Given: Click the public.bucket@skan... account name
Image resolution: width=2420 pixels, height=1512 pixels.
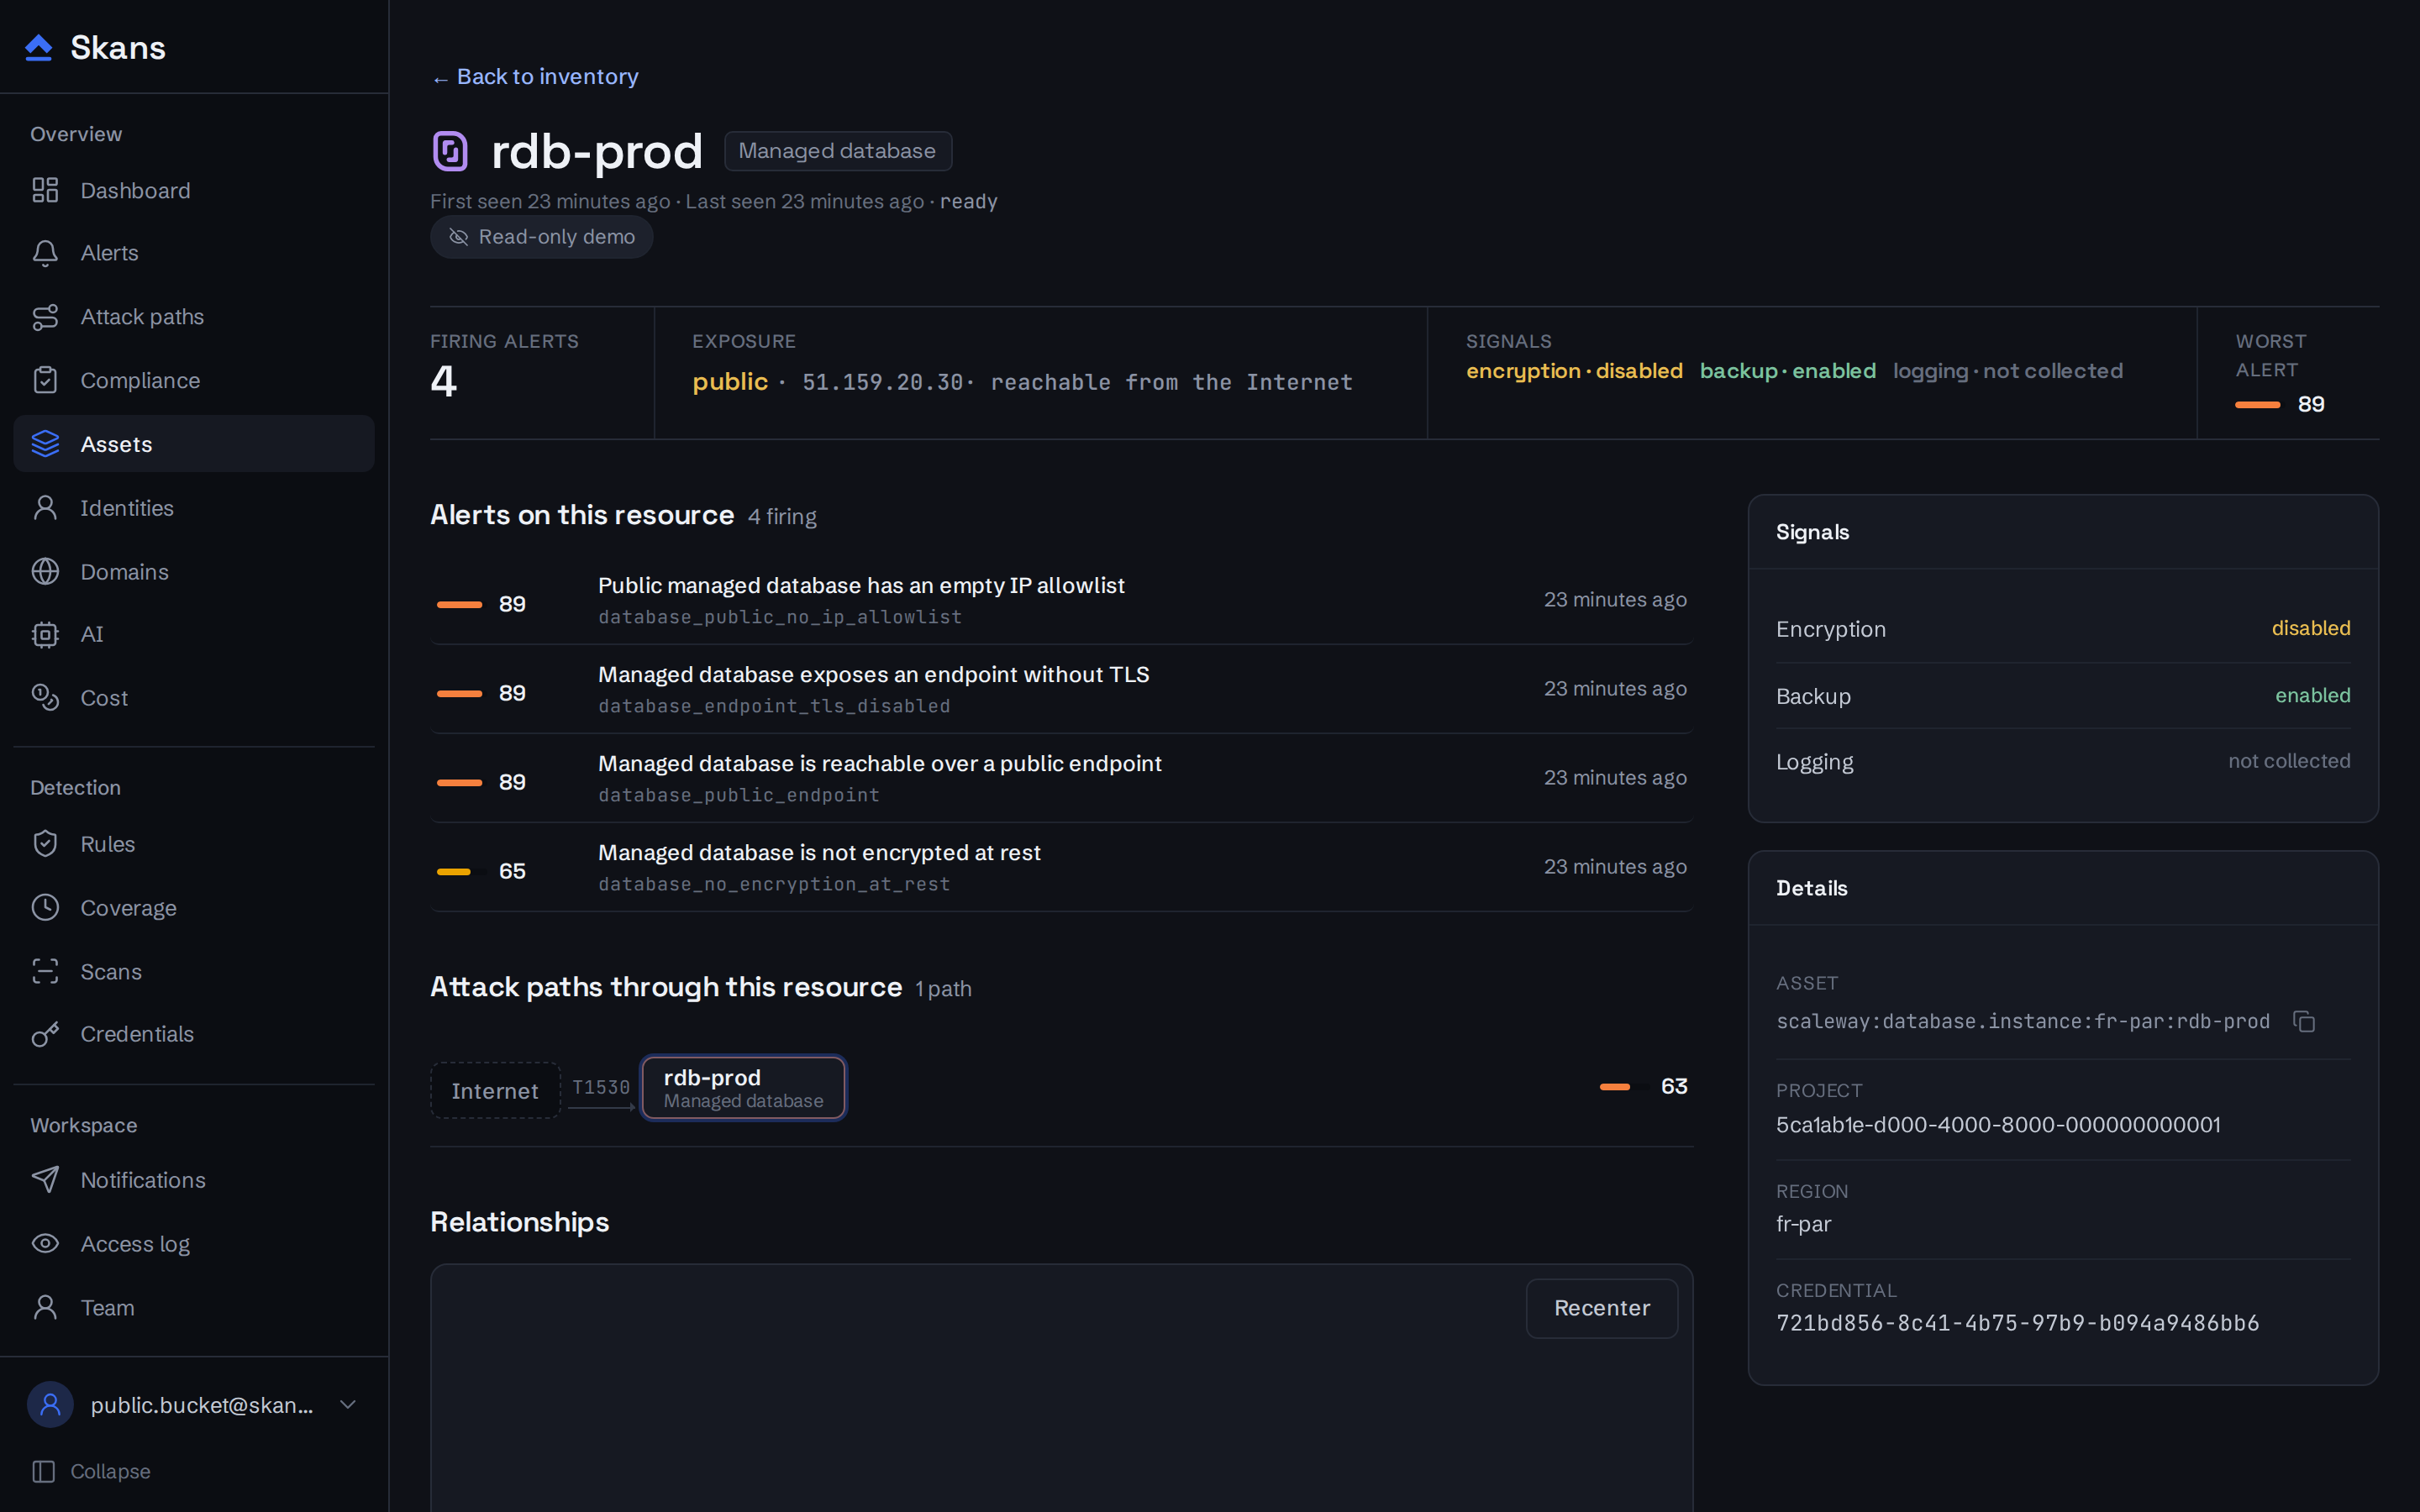Looking at the screenshot, I should [x=201, y=1405].
